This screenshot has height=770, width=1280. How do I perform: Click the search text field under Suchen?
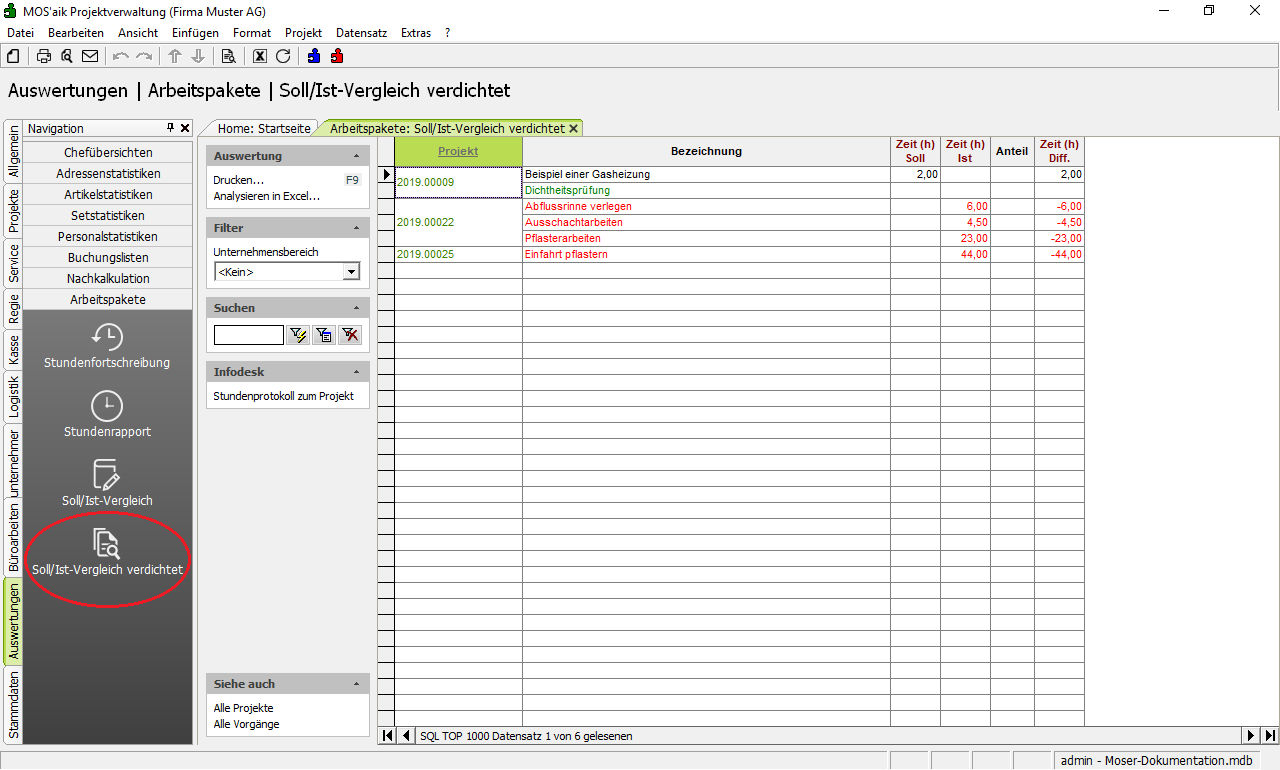click(248, 335)
